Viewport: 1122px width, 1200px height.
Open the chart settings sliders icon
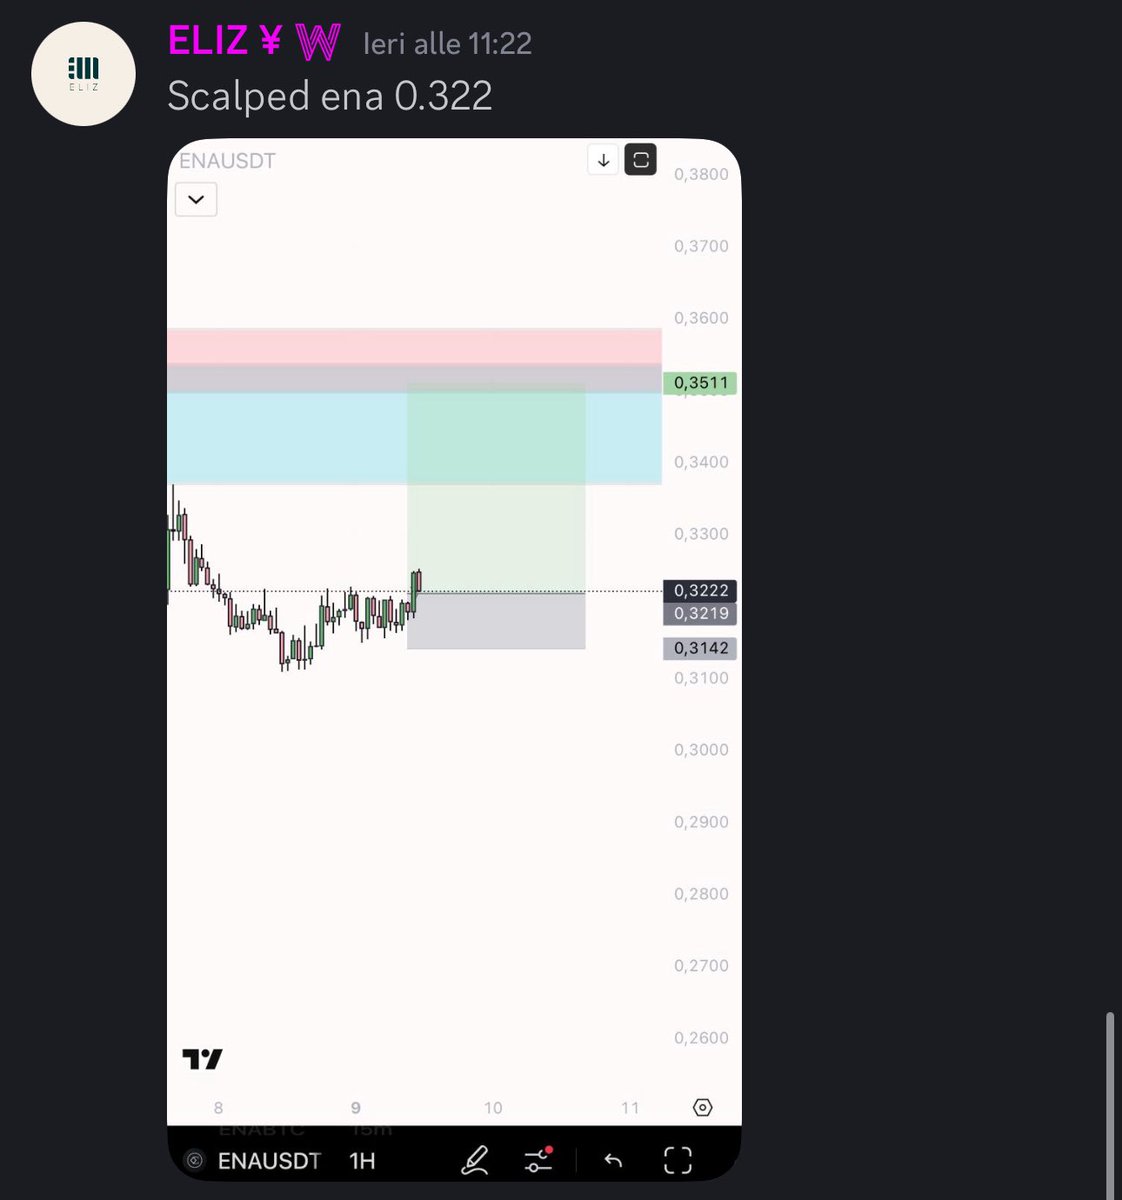[538, 1160]
